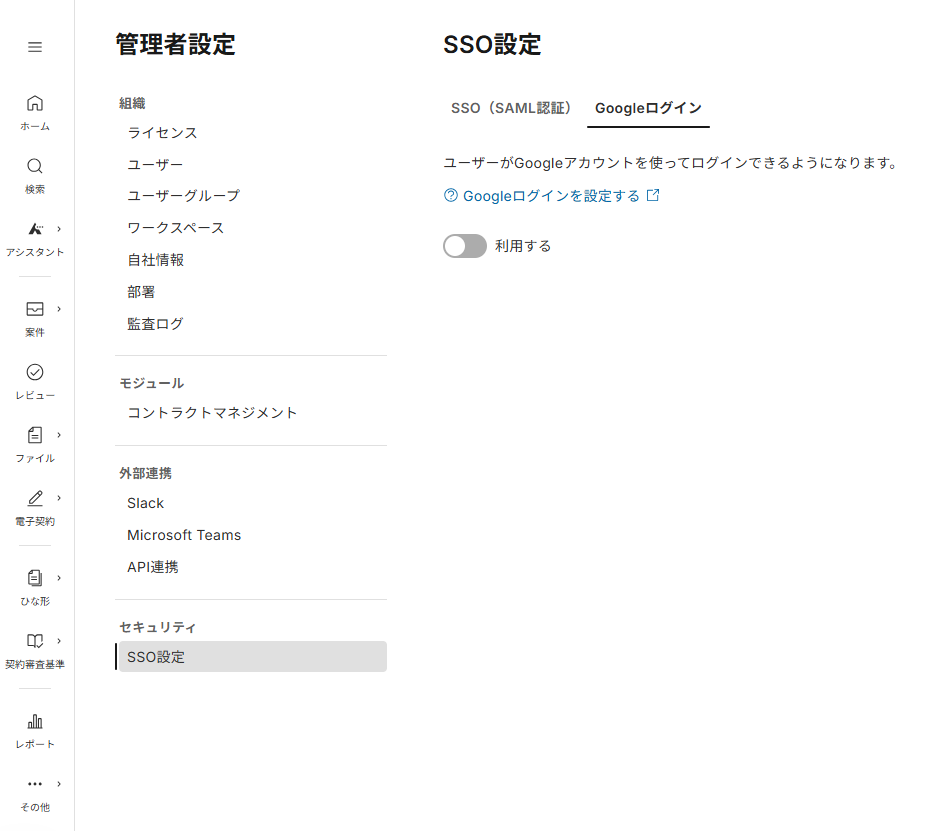
Task: Select Microsoft Teams integration item
Action: 184,535
